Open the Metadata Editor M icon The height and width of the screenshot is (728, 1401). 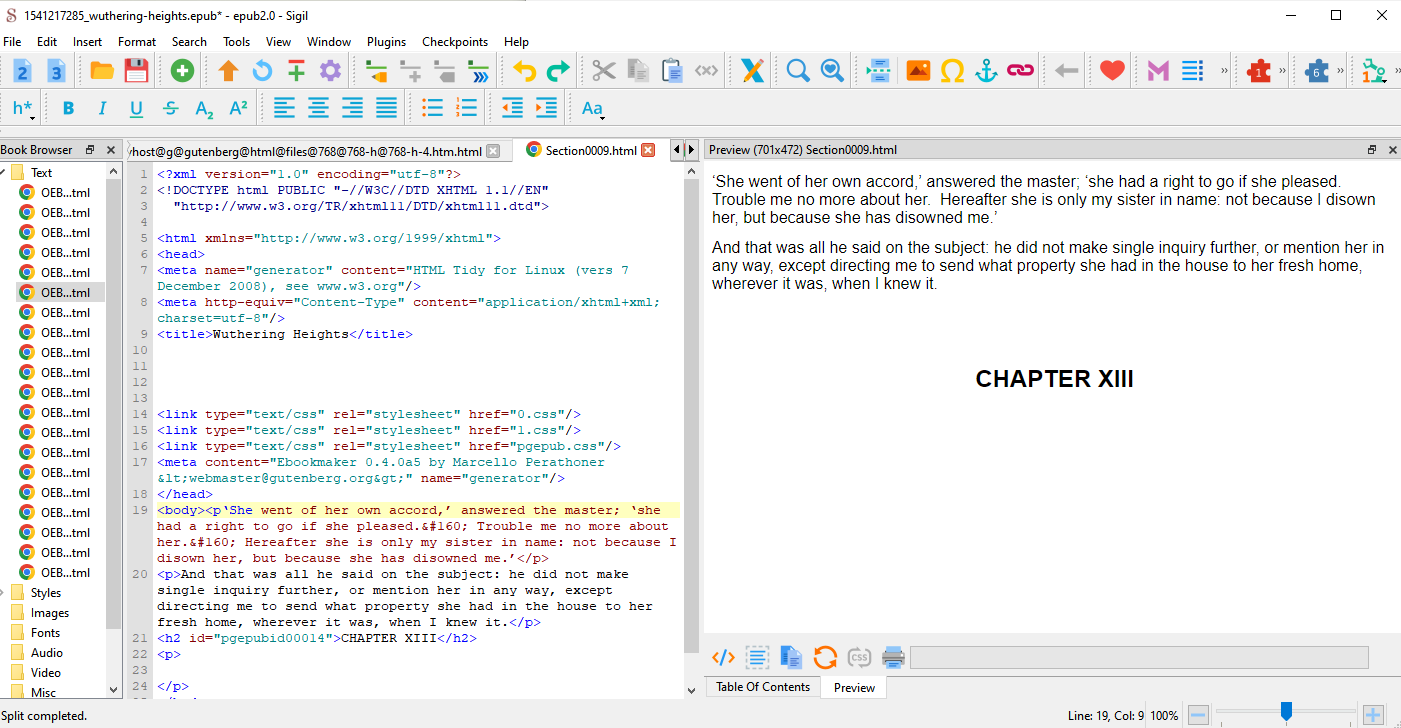1158,70
